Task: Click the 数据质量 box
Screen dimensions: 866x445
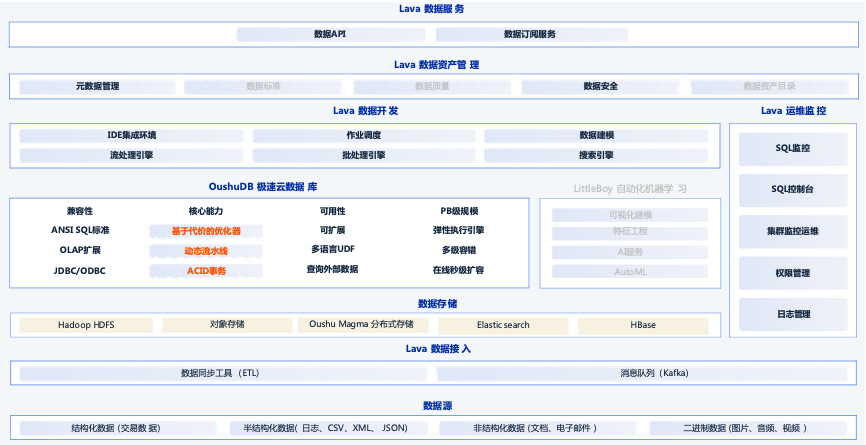Action: (x=432, y=87)
